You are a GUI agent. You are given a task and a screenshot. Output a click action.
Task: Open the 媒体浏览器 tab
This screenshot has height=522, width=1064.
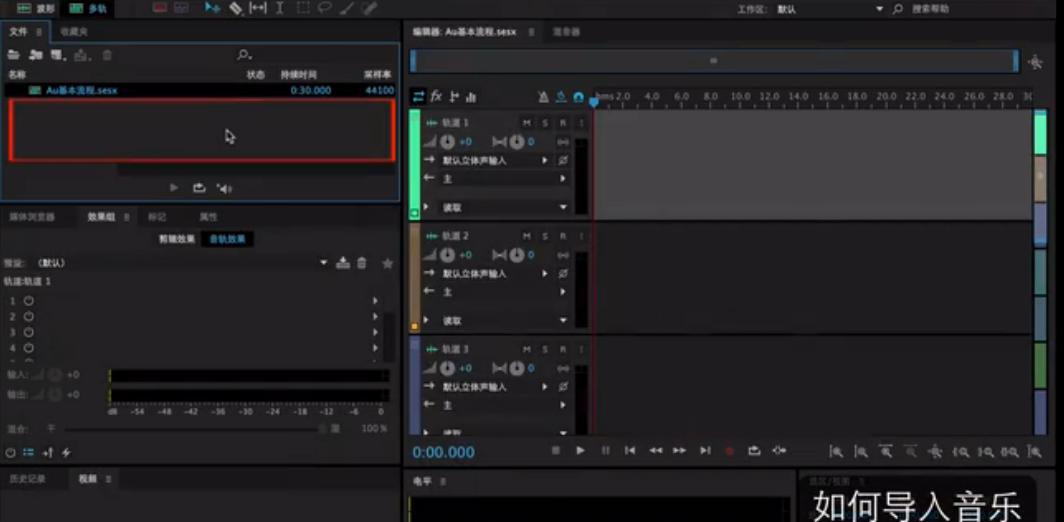(32, 217)
